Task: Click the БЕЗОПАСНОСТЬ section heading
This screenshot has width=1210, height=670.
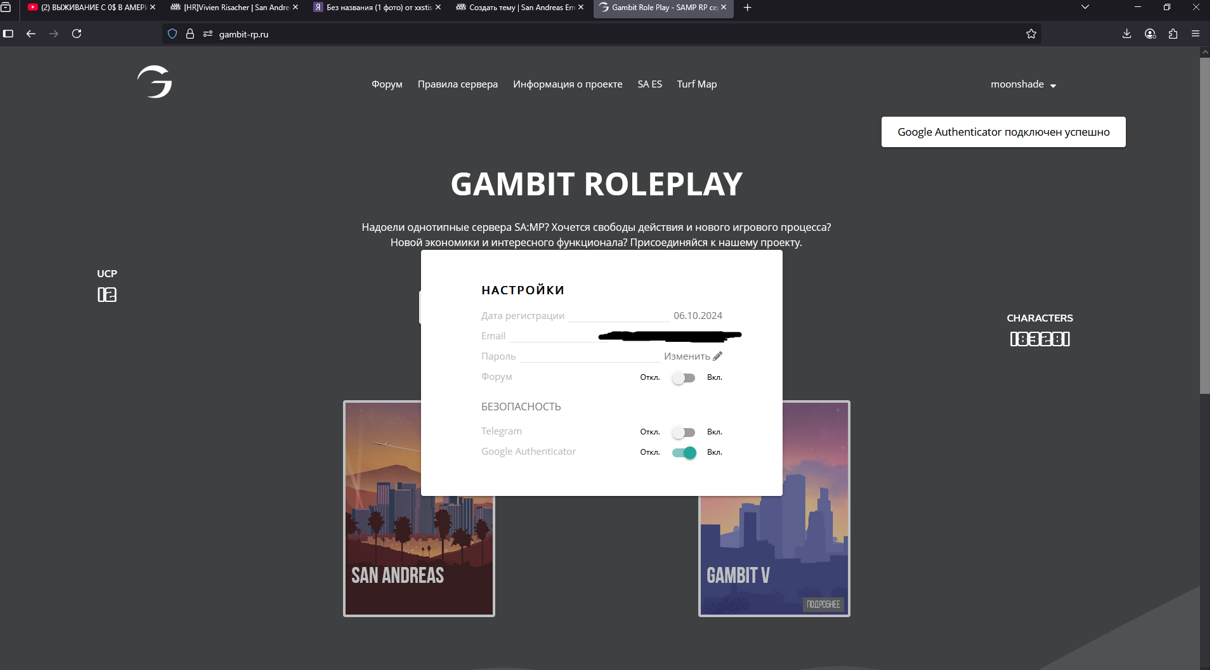Action: [x=521, y=407]
